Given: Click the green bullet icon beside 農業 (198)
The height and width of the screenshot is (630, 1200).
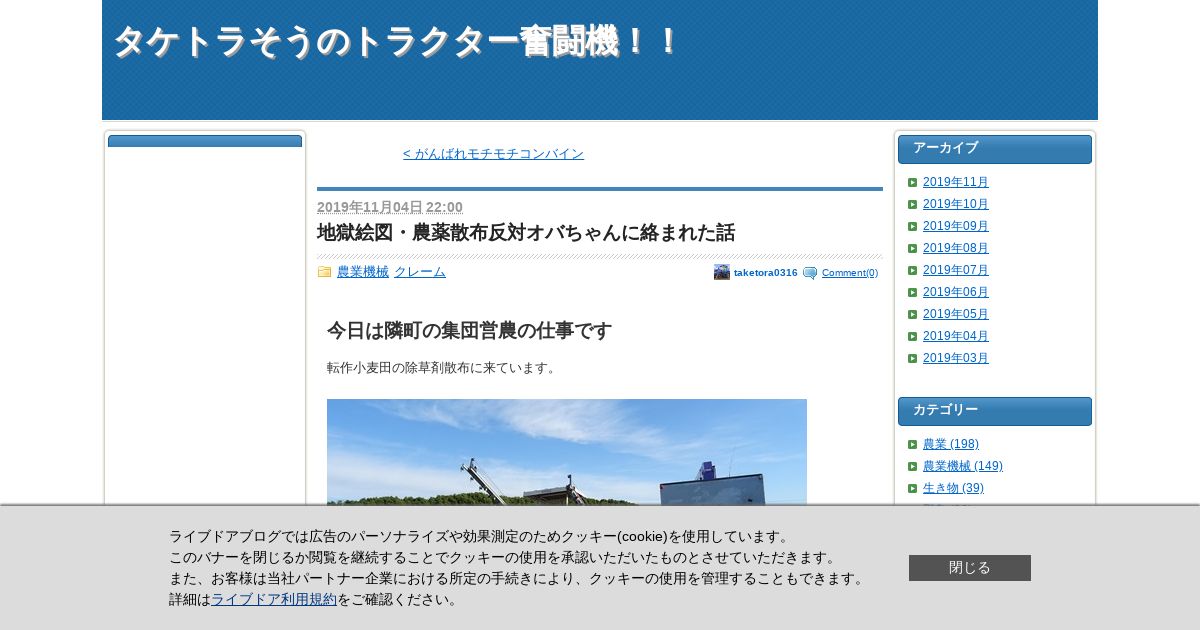Looking at the screenshot, I should pyautogui.click(x=913, y=444).
